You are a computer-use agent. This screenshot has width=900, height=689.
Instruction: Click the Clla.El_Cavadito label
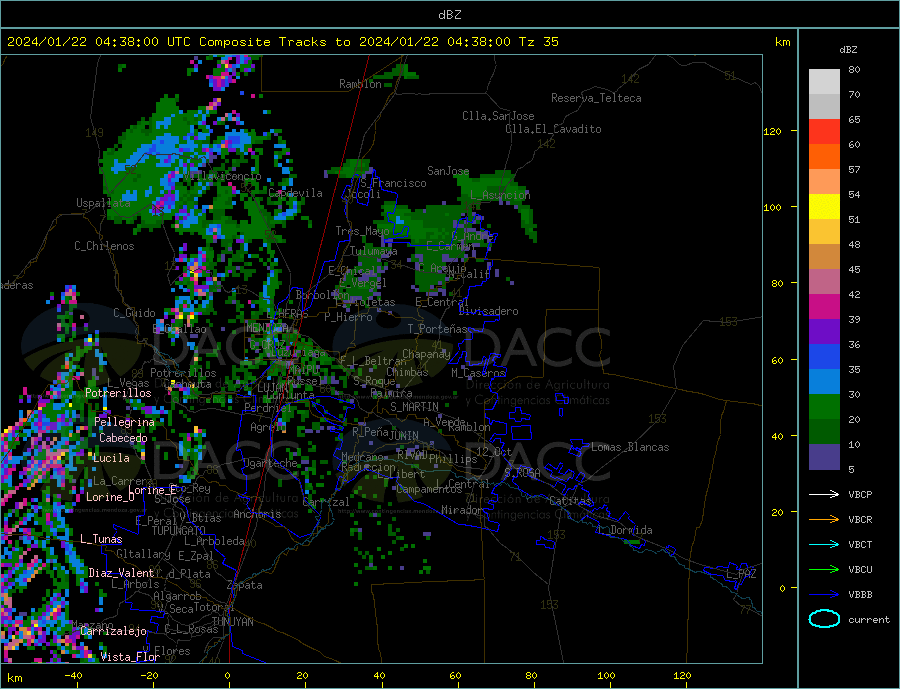tap(553, 129)
